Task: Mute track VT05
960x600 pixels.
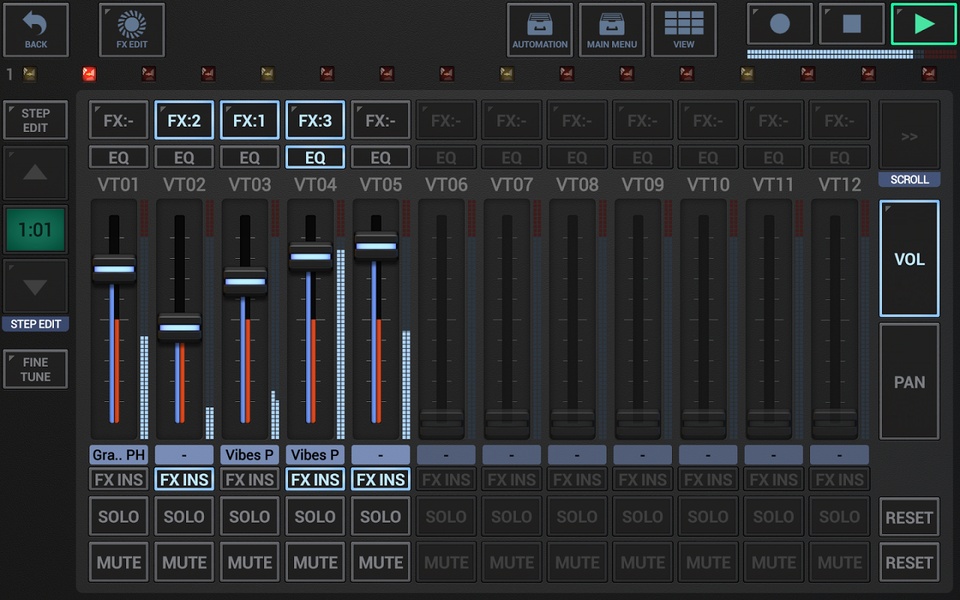Action: point(381,562)
